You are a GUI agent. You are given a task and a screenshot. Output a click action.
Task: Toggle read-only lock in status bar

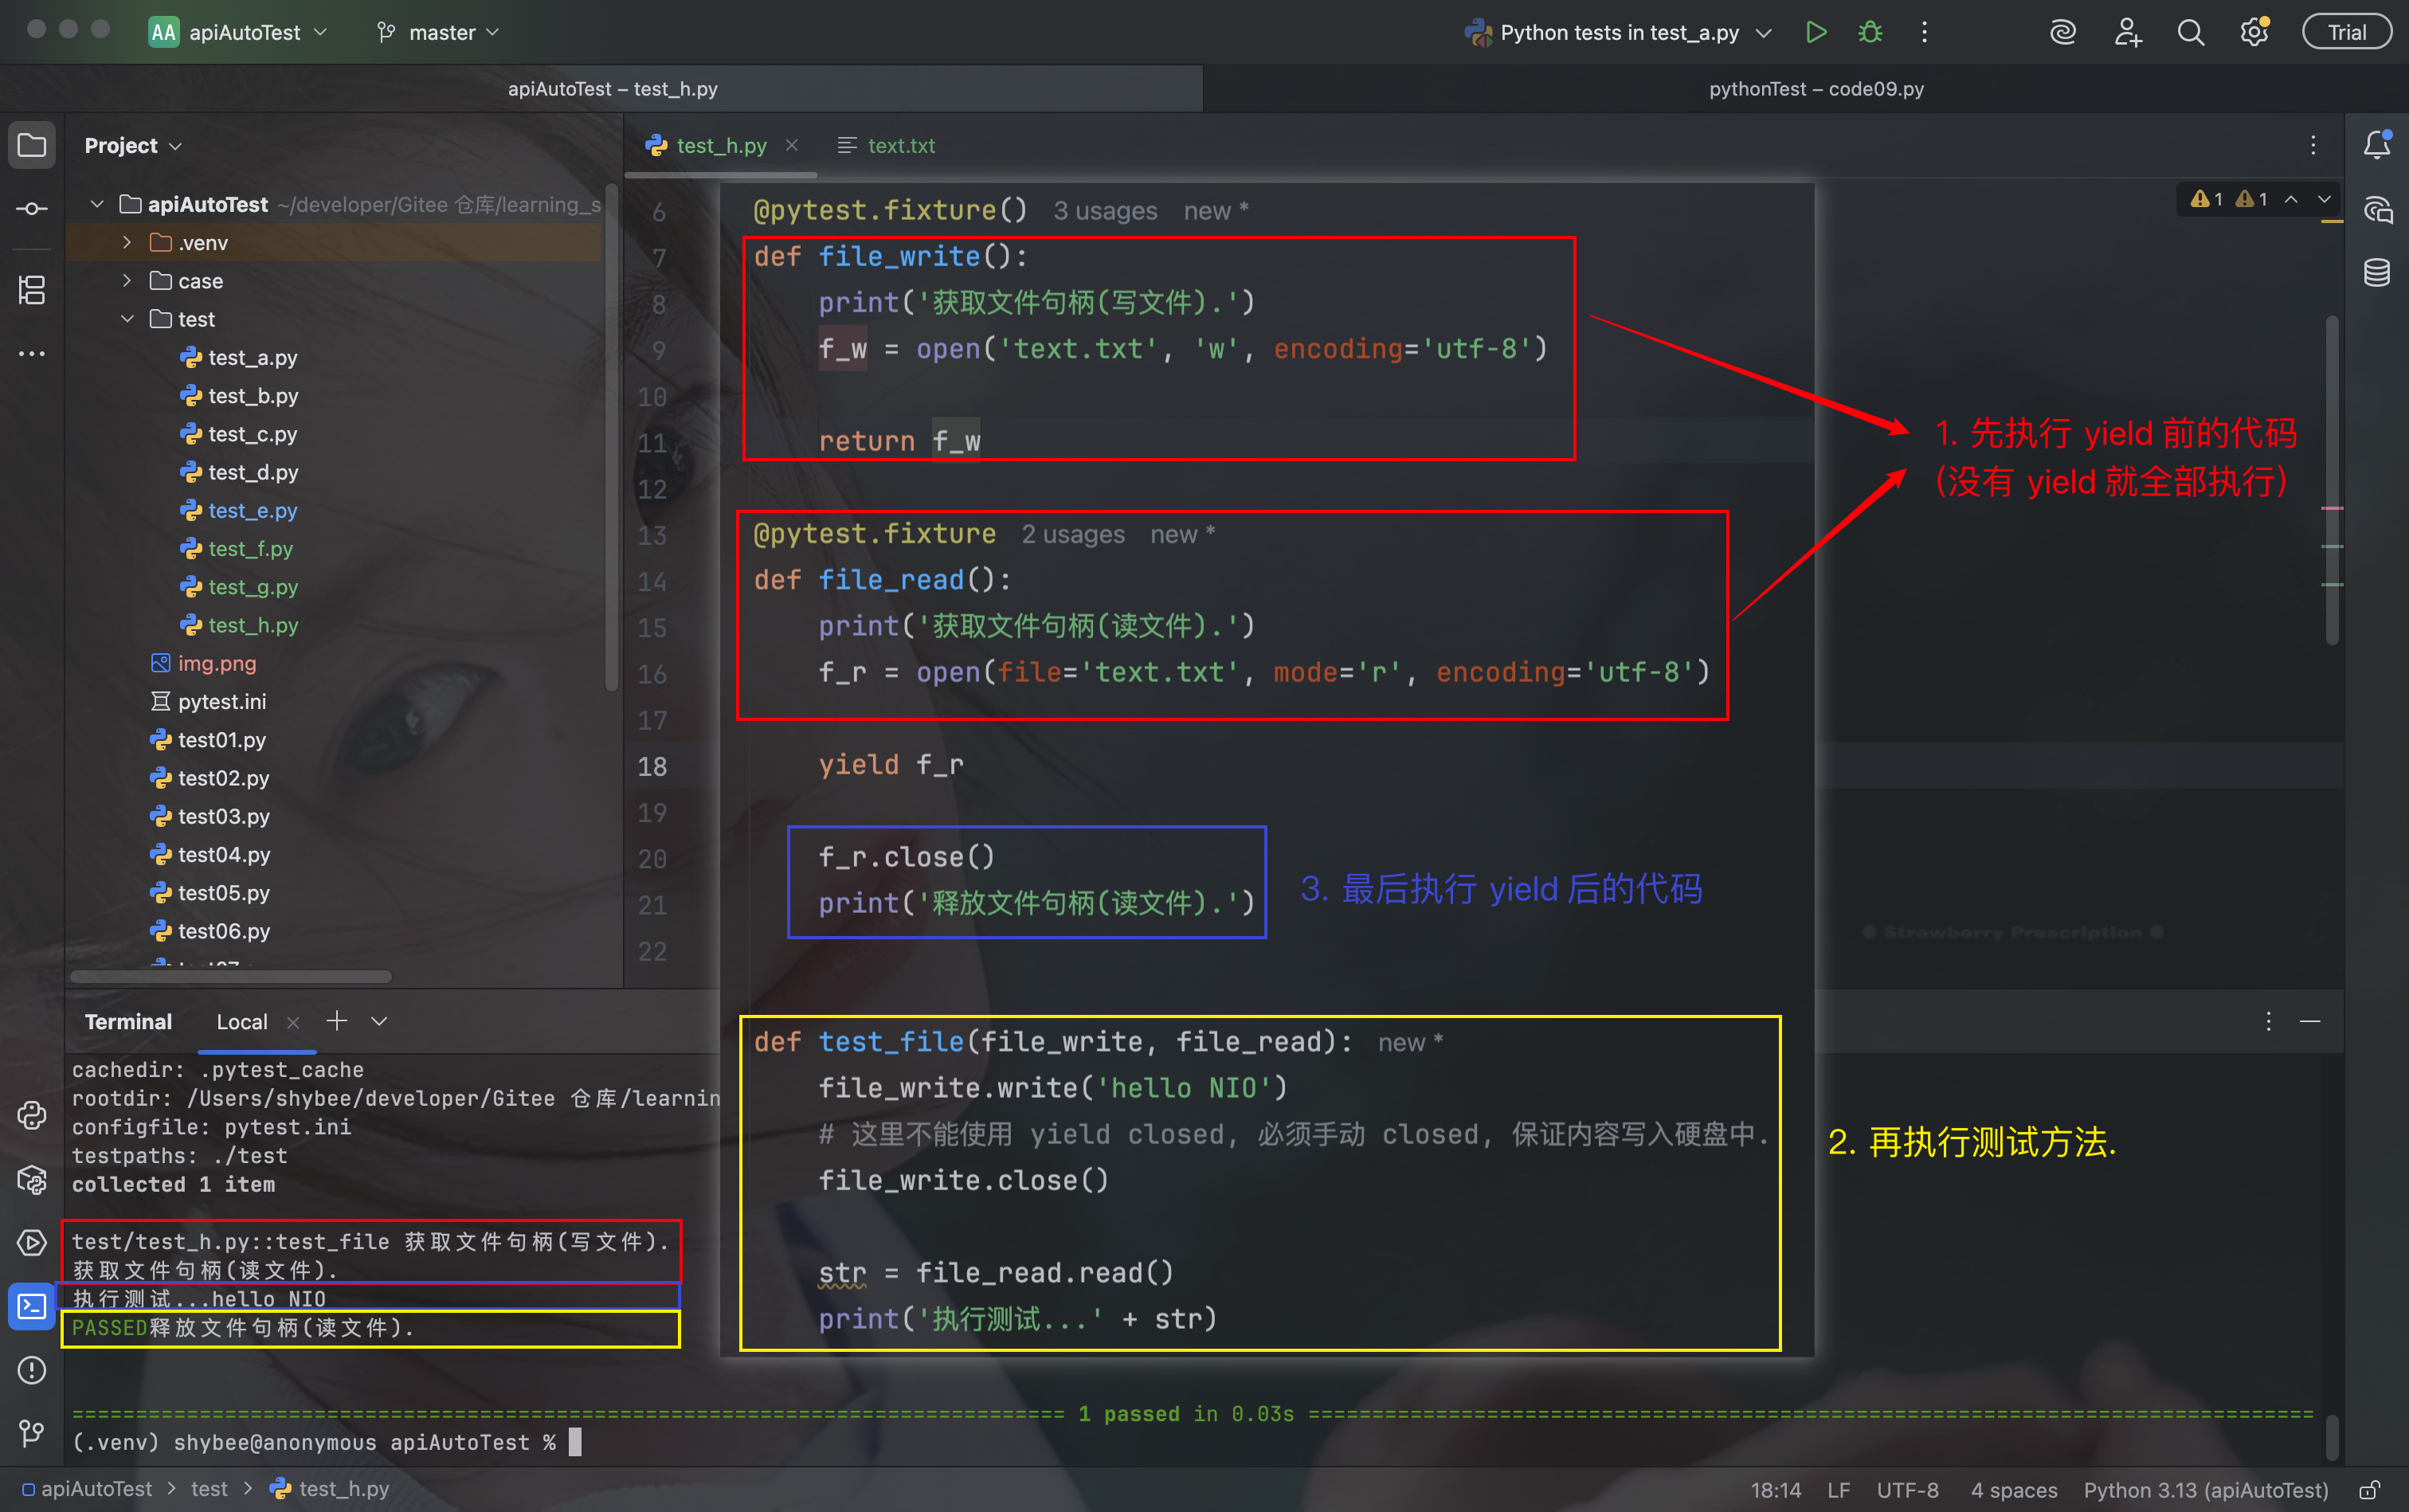(2369, 1490)
